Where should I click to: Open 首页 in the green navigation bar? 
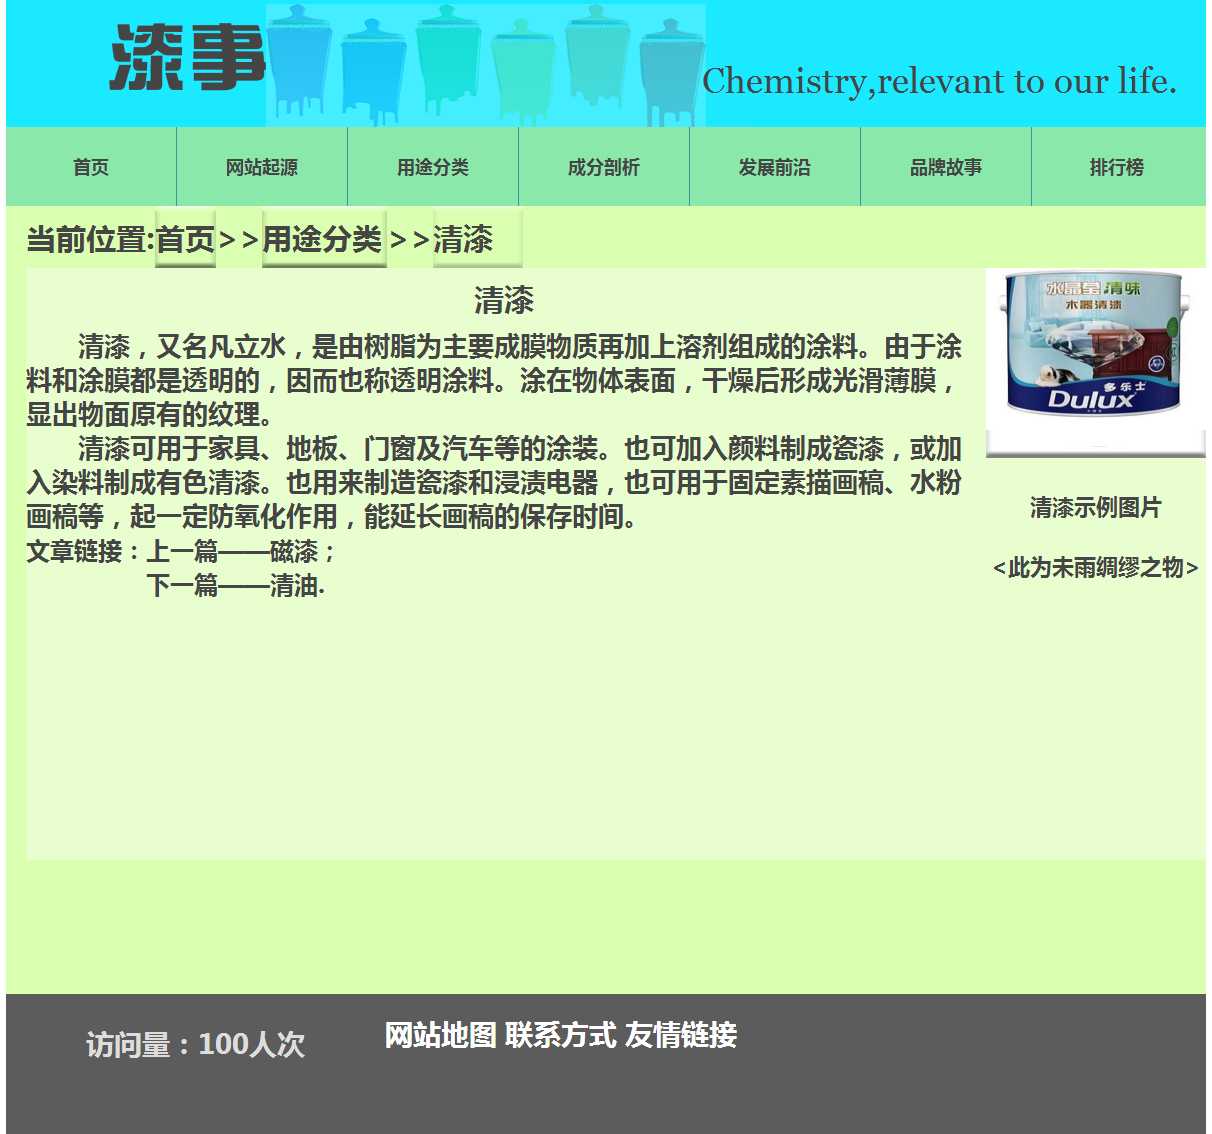pyautogui.click(x=91, y=167)
